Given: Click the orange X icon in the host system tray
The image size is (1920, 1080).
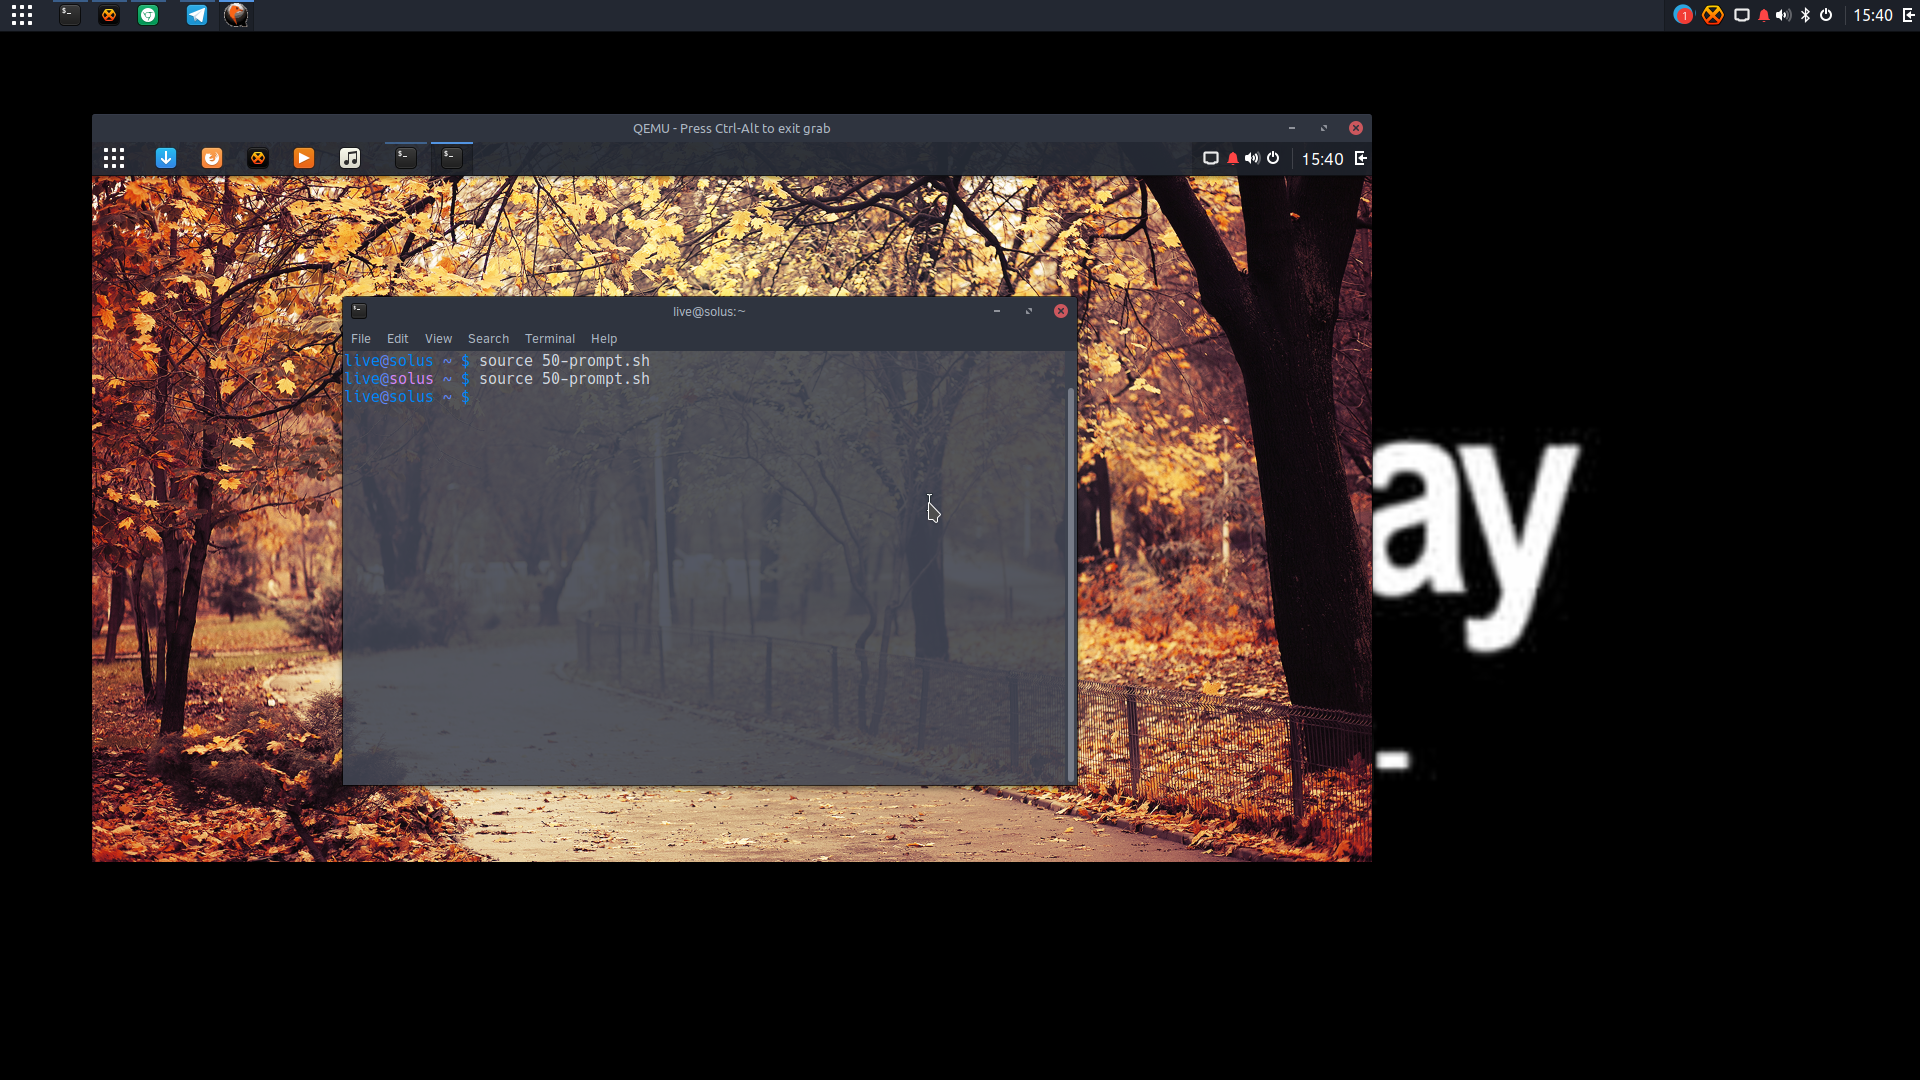Looking at the screenshot, I should pyautogui.click(x=1713, y=15).
